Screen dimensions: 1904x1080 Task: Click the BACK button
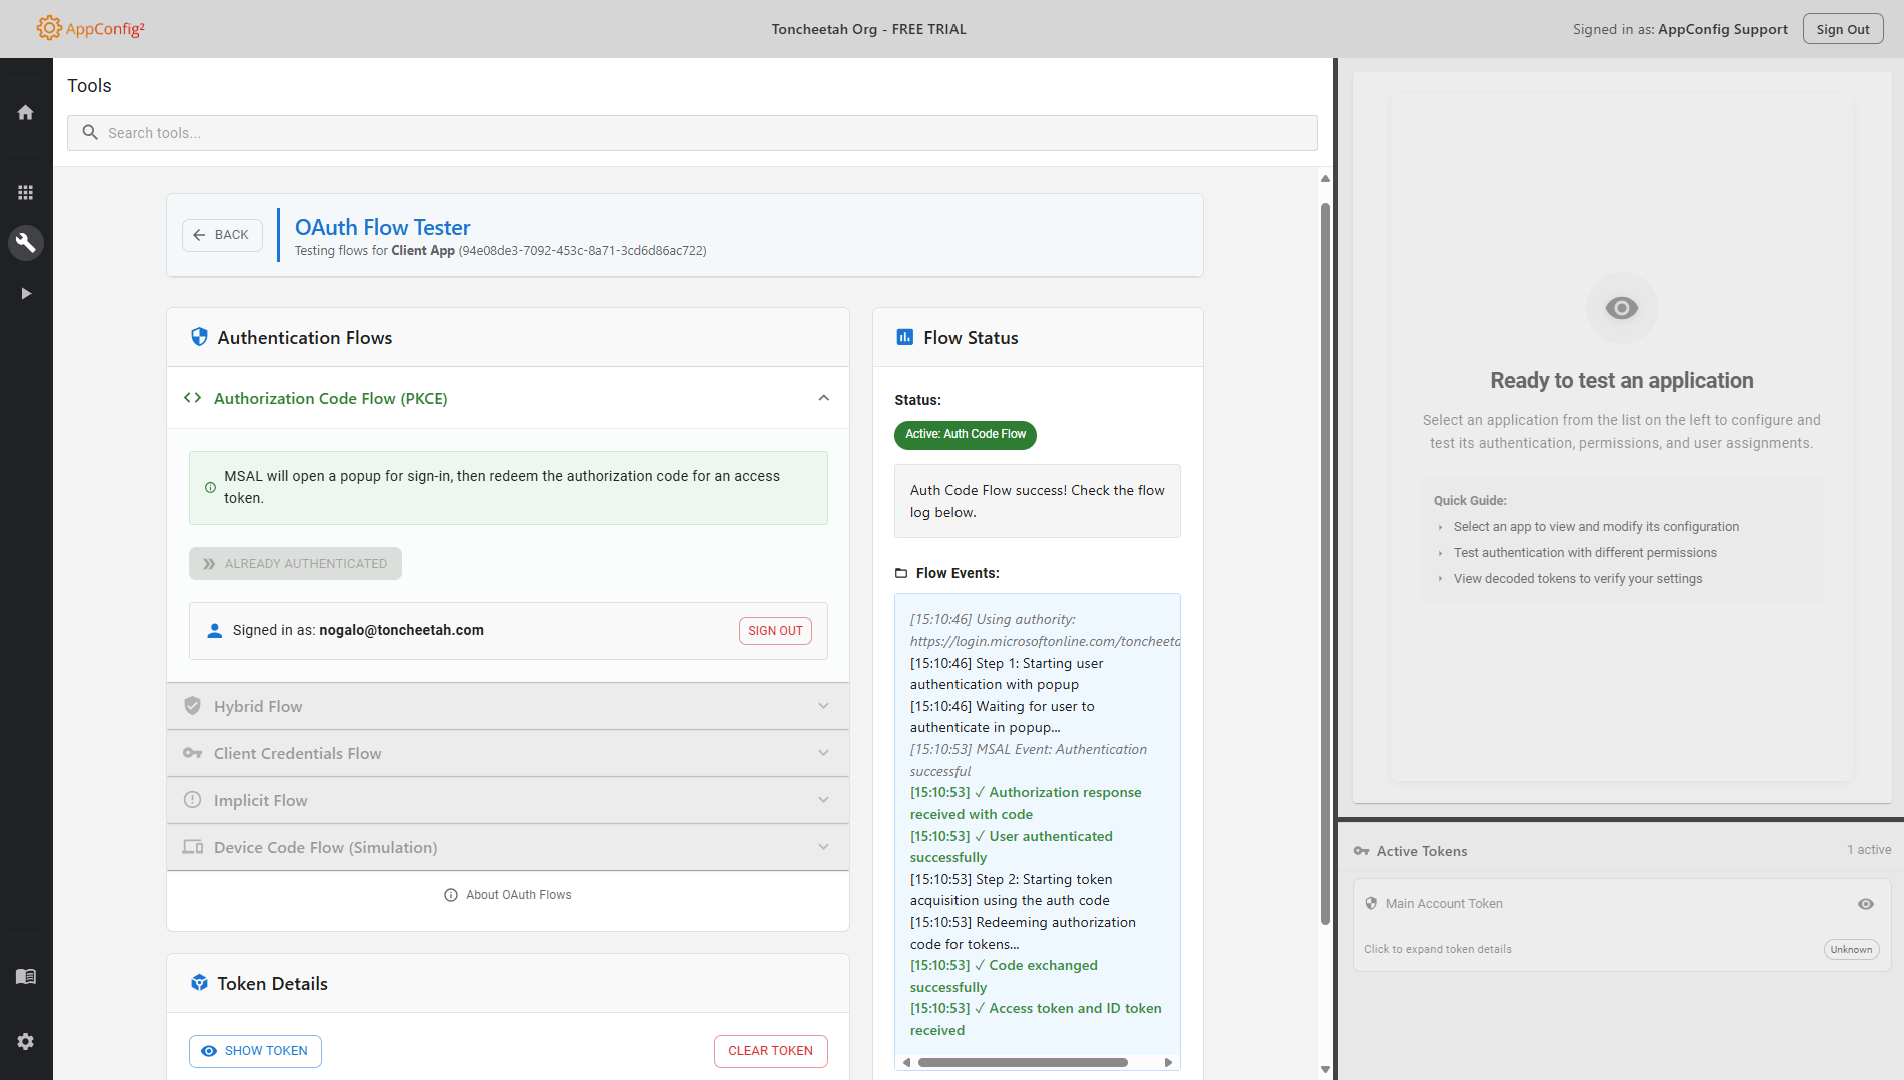coord(222,235)
